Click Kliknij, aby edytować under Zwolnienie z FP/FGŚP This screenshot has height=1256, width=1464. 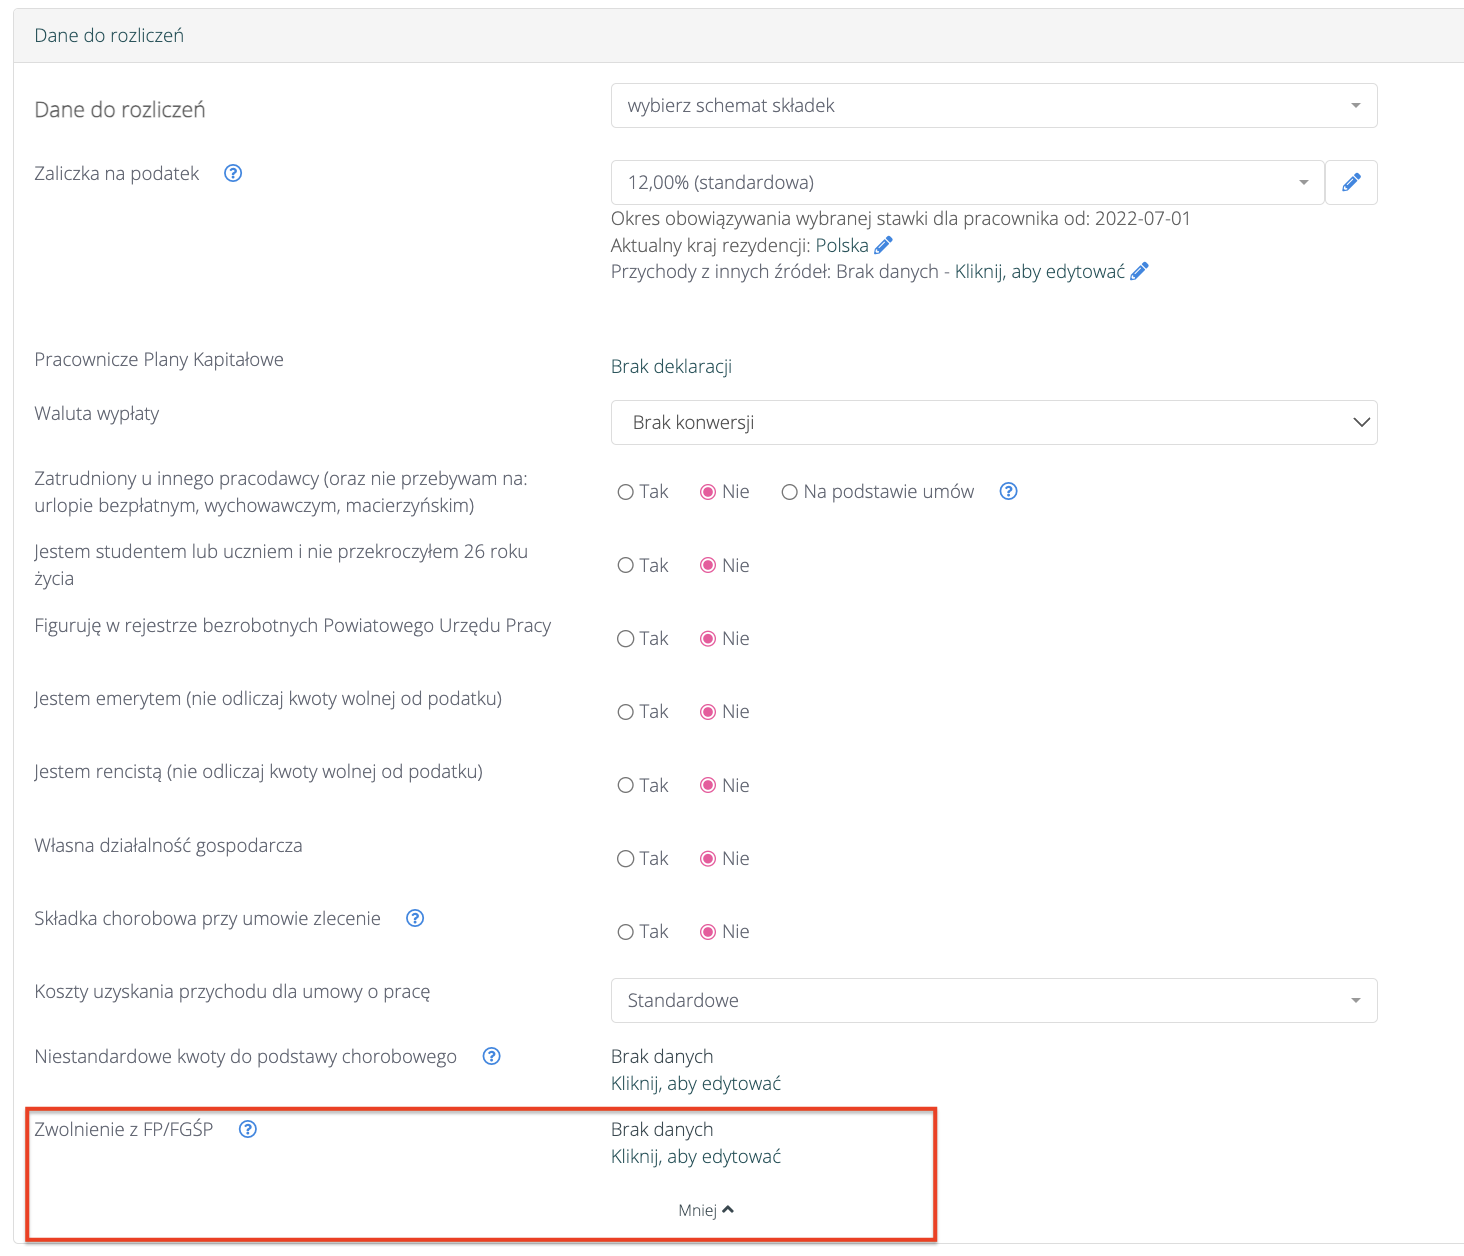click(x=695, y=1156)
